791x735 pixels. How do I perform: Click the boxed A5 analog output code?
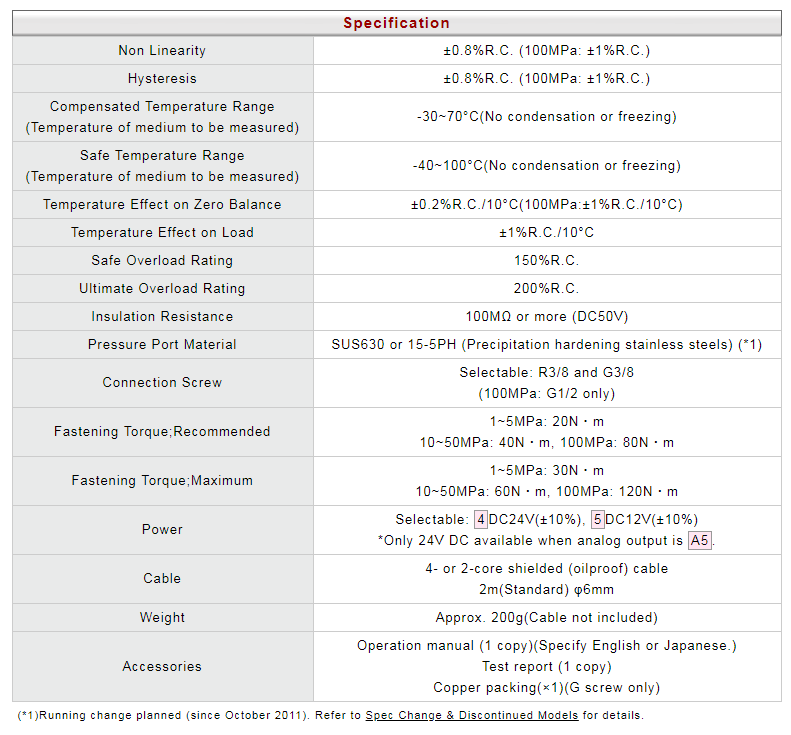click(700, 540)
